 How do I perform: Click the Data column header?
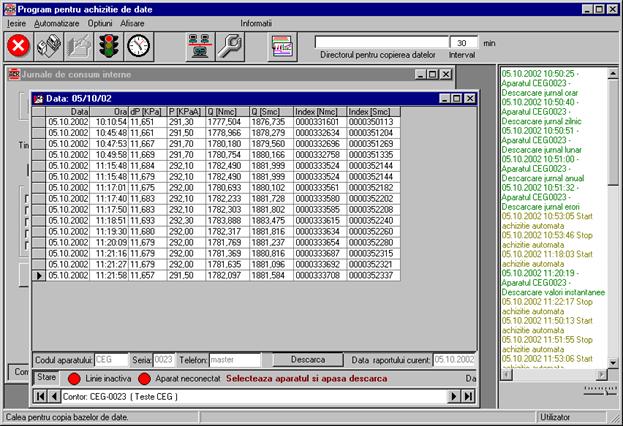tap(68, 112)
